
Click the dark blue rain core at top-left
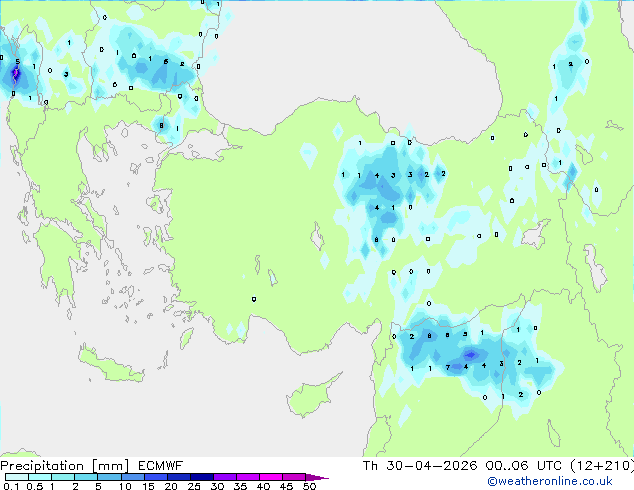[15, 74]
